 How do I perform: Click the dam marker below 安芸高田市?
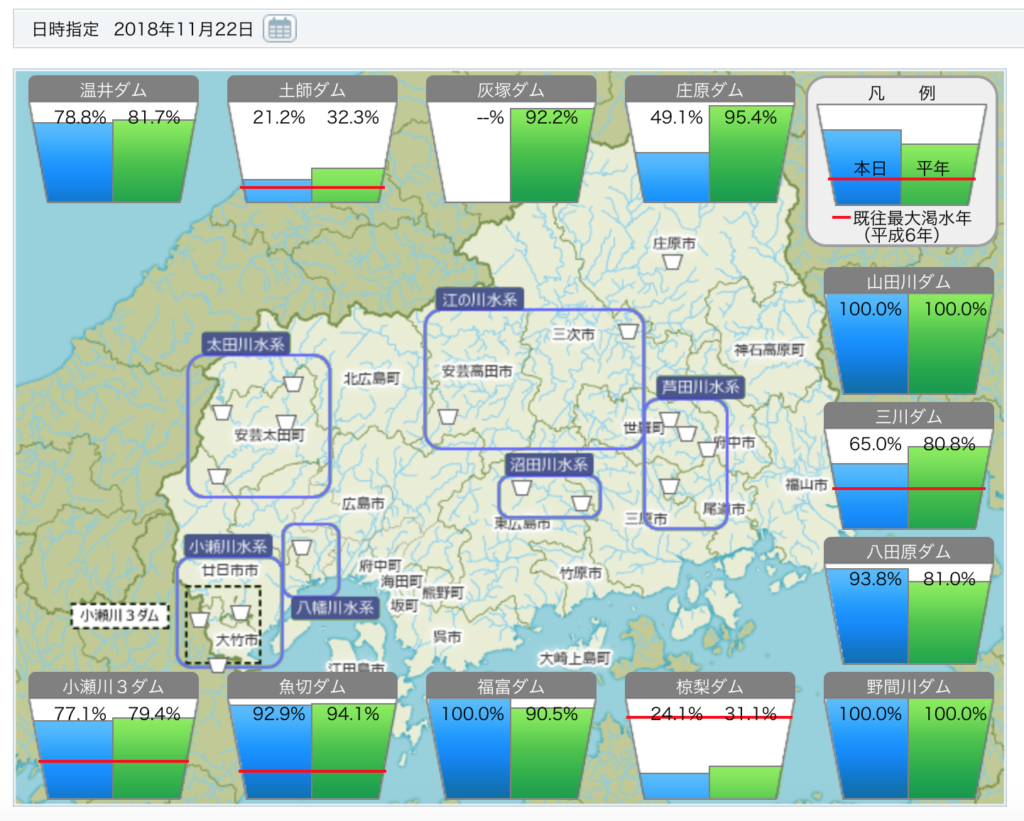[449, 415]
